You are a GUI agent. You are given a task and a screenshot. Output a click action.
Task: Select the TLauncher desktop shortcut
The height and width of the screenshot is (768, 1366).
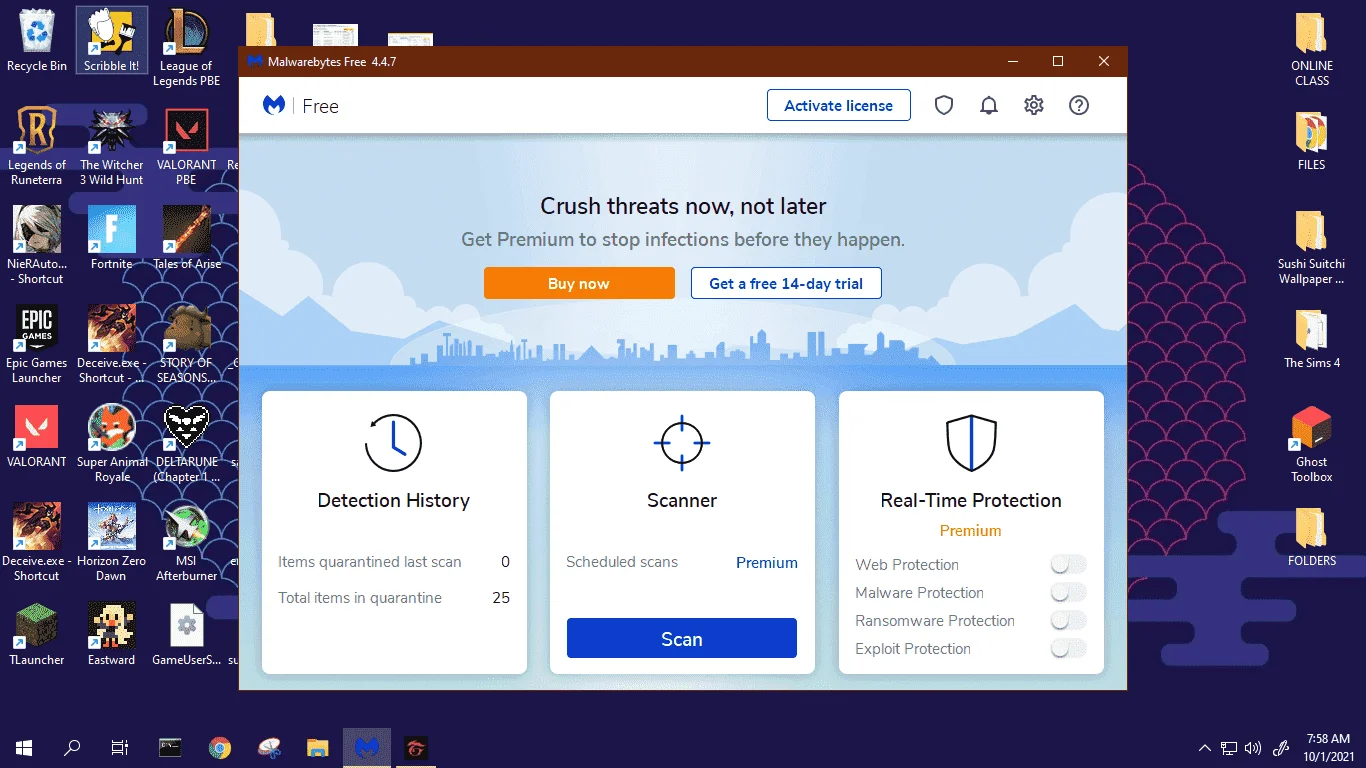[x=37, y=635]
